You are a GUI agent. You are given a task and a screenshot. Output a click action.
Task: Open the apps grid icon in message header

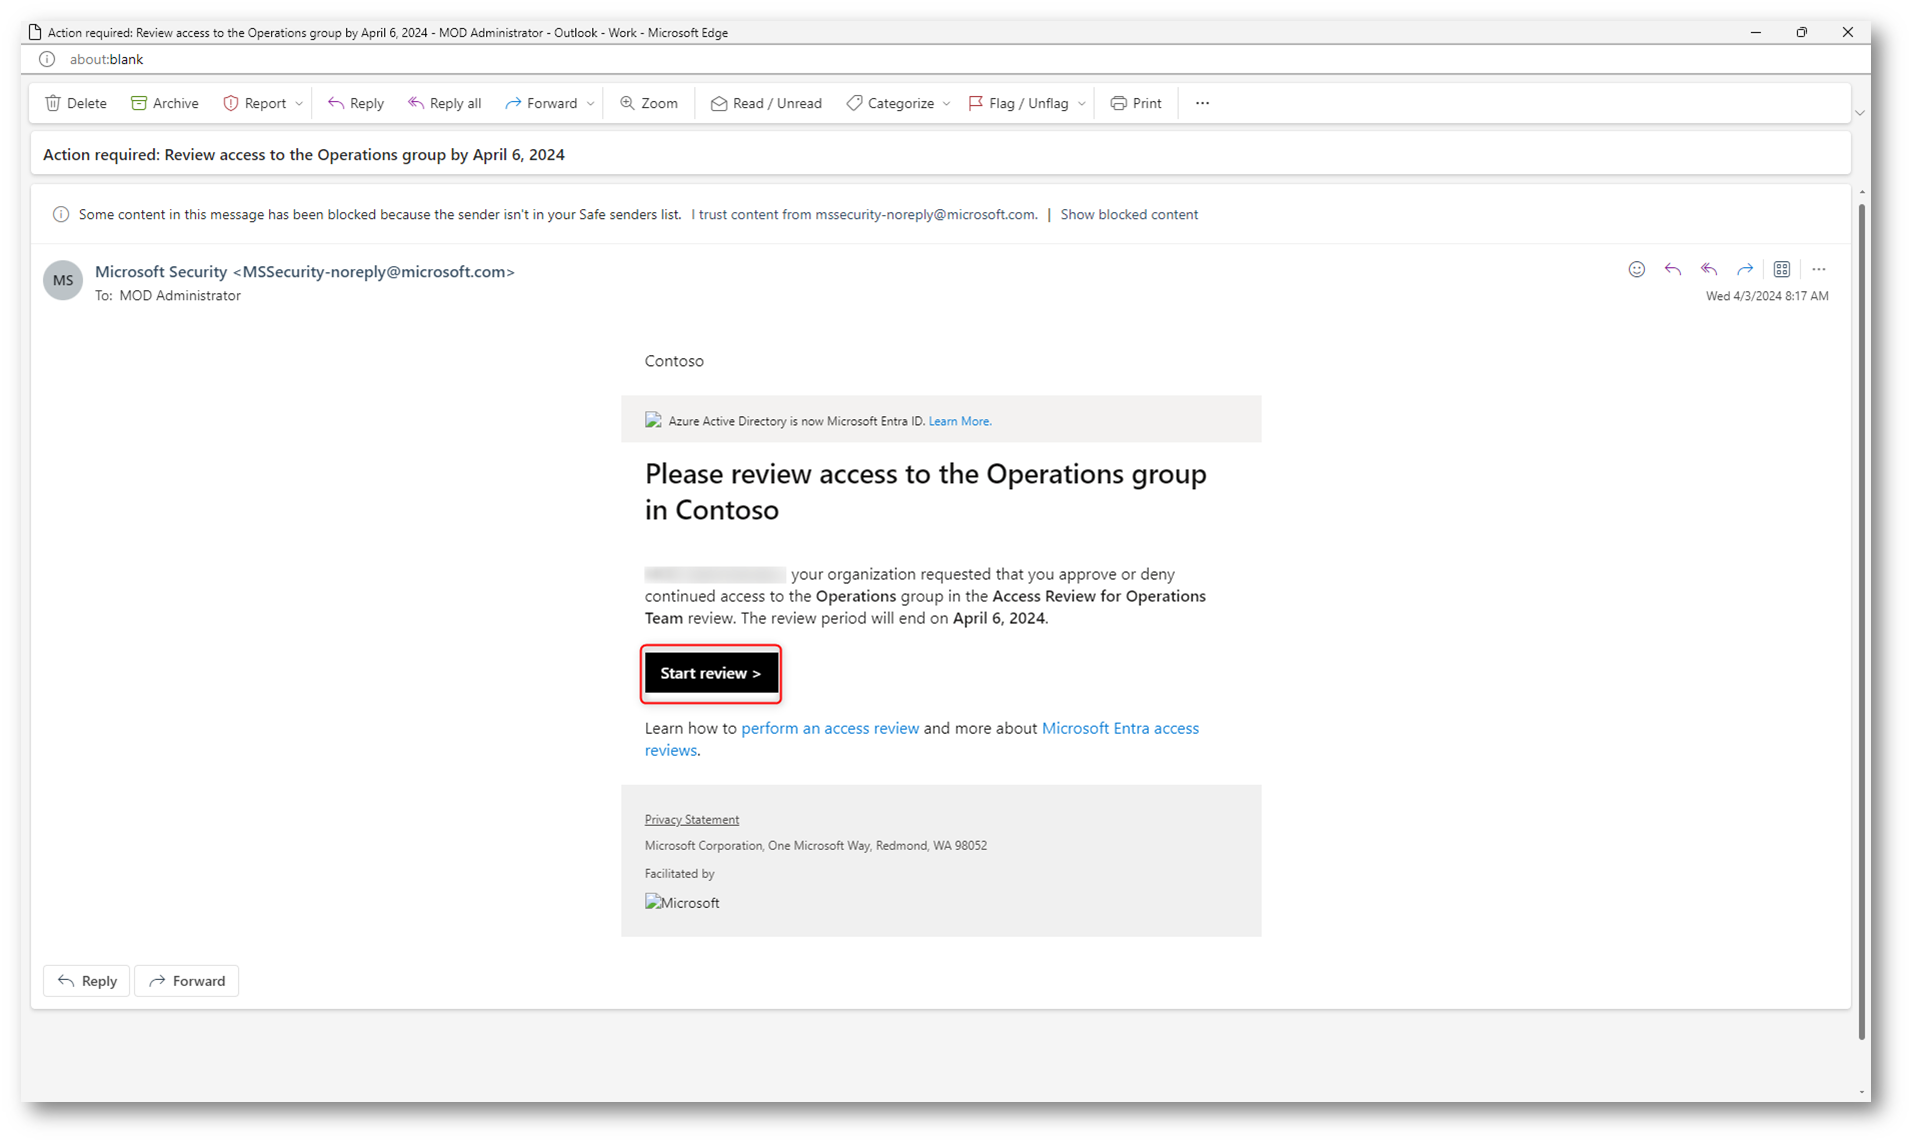(x=1782, y=269)
